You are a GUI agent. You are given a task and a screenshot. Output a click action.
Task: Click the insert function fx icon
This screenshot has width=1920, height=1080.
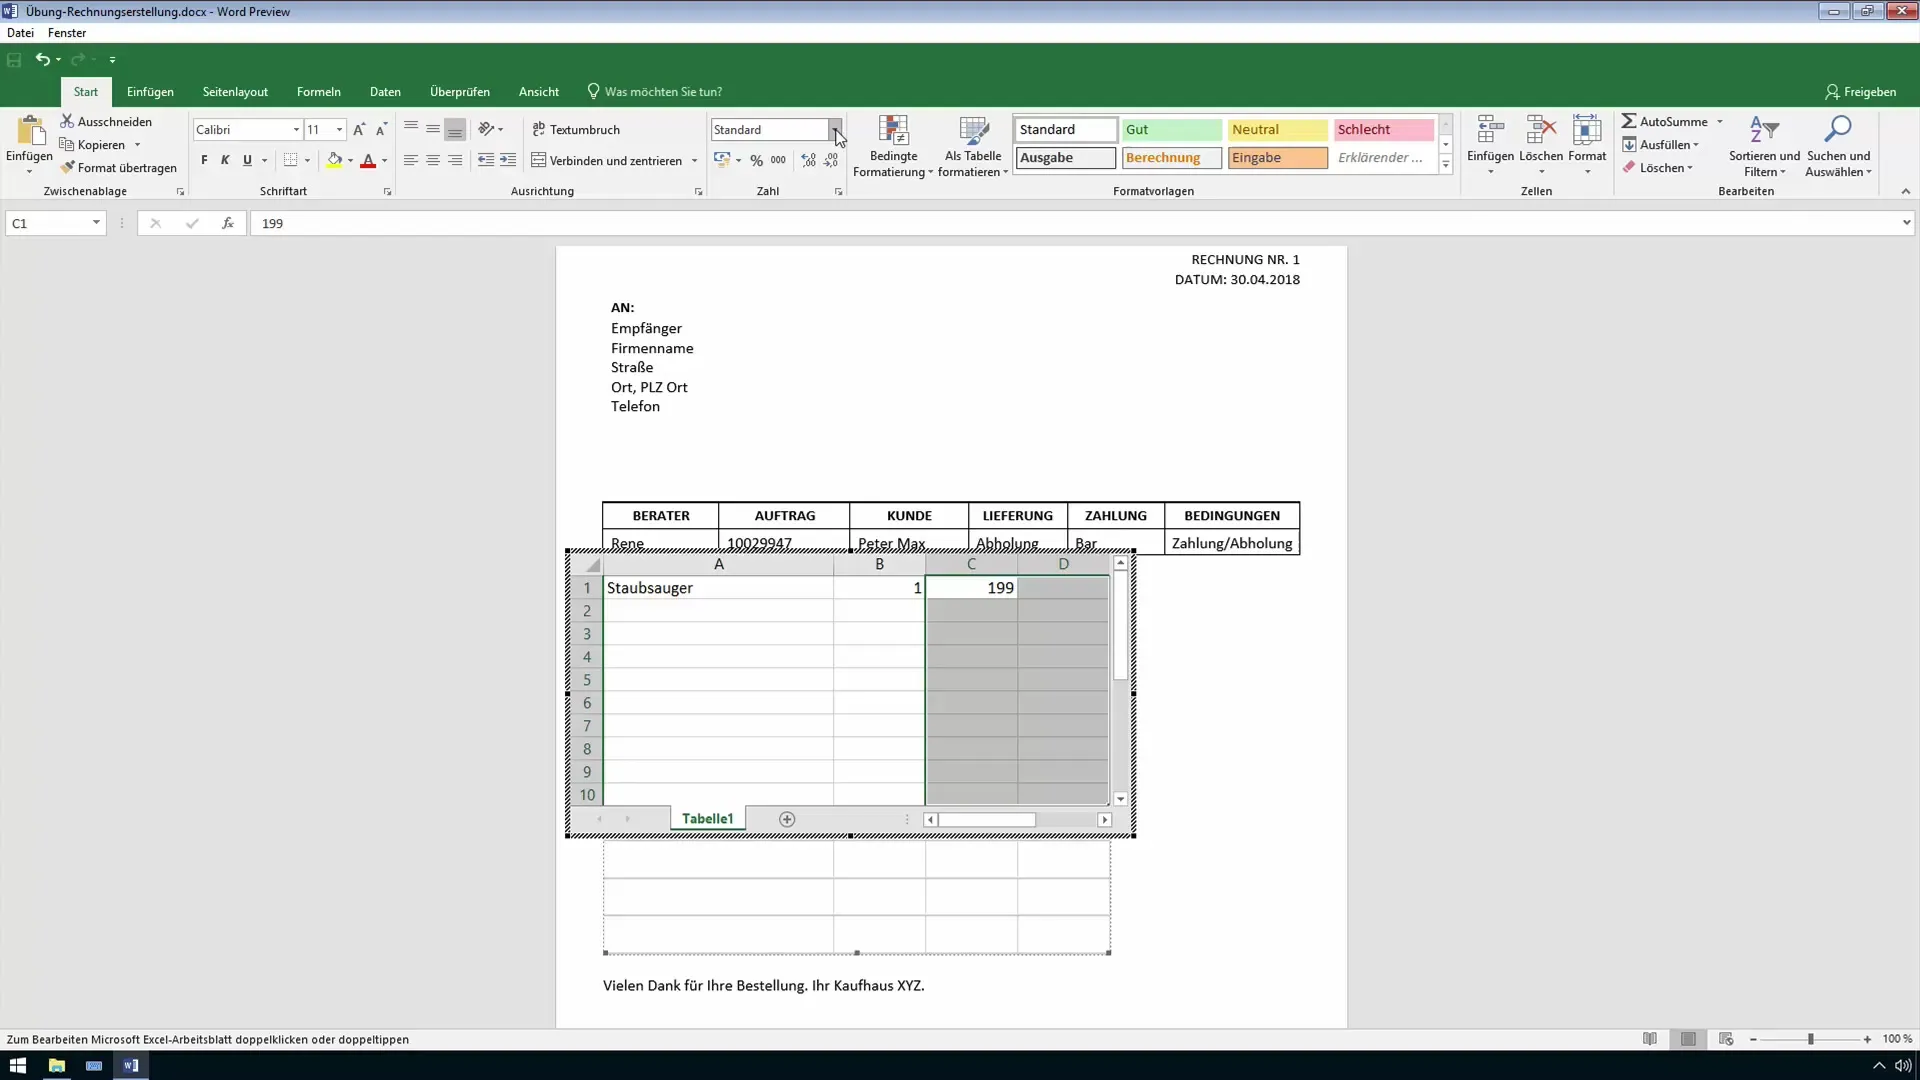228,223
